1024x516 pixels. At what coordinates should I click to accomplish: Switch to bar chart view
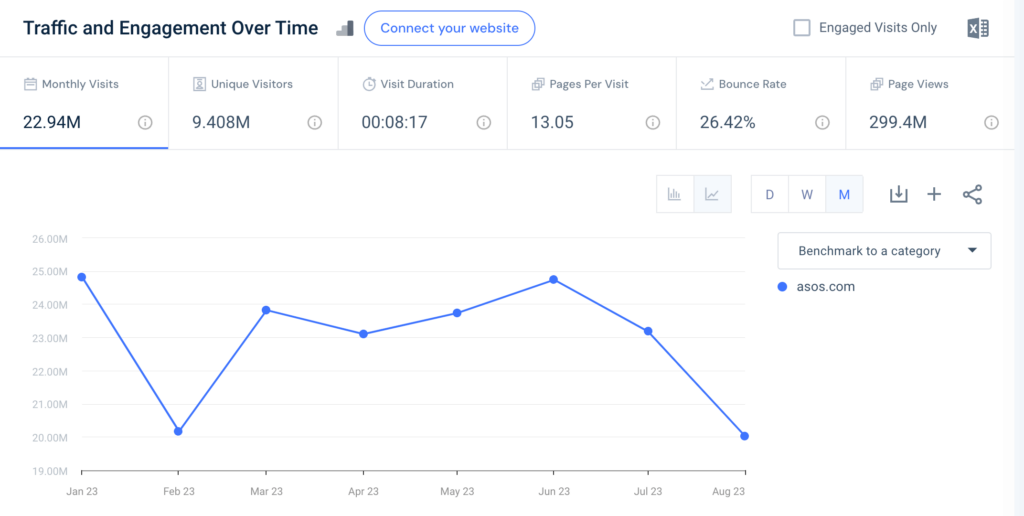coord(675,194)
